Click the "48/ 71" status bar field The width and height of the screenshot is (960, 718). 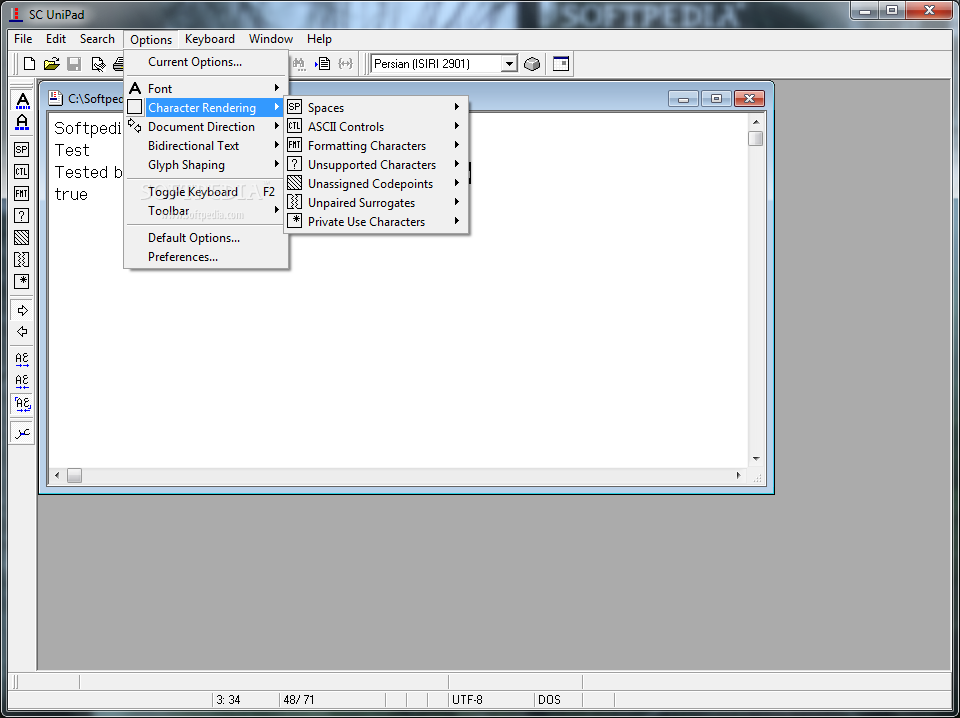(331, 700)
